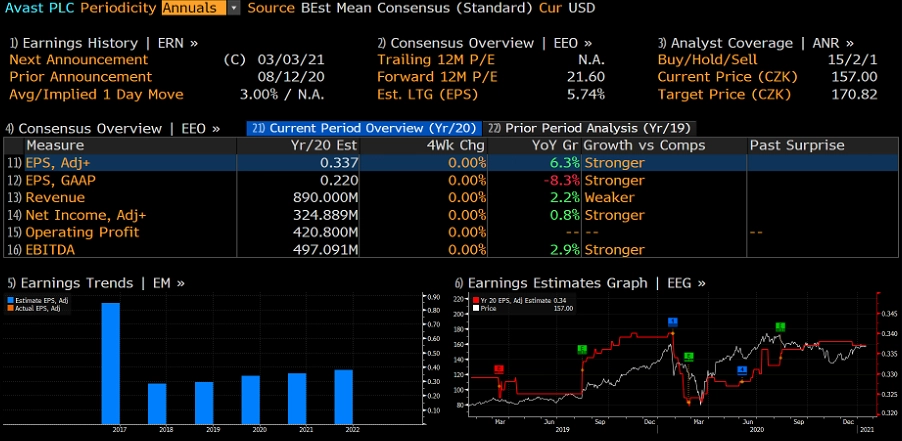Click the red E event marker near March 2019
This screenshot has width=902, height=441.
(499, 369)
